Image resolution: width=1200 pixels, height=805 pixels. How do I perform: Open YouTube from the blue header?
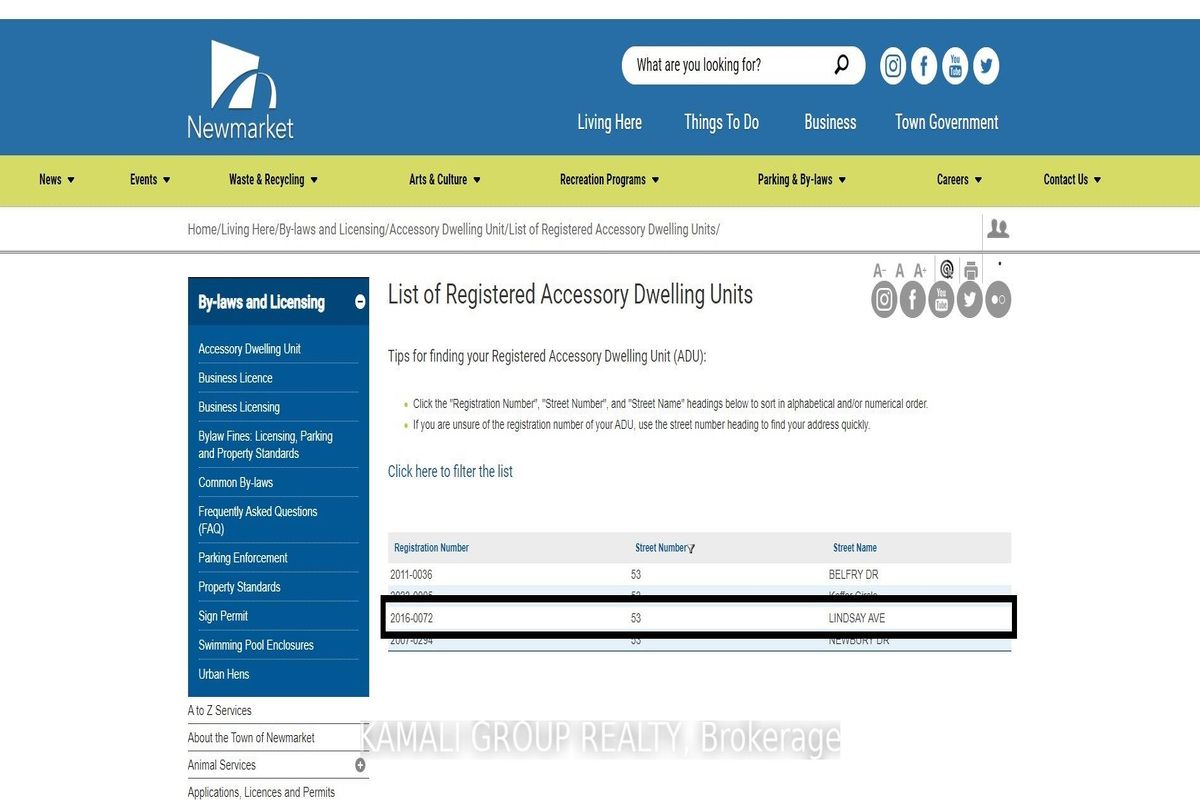(955, 66)
